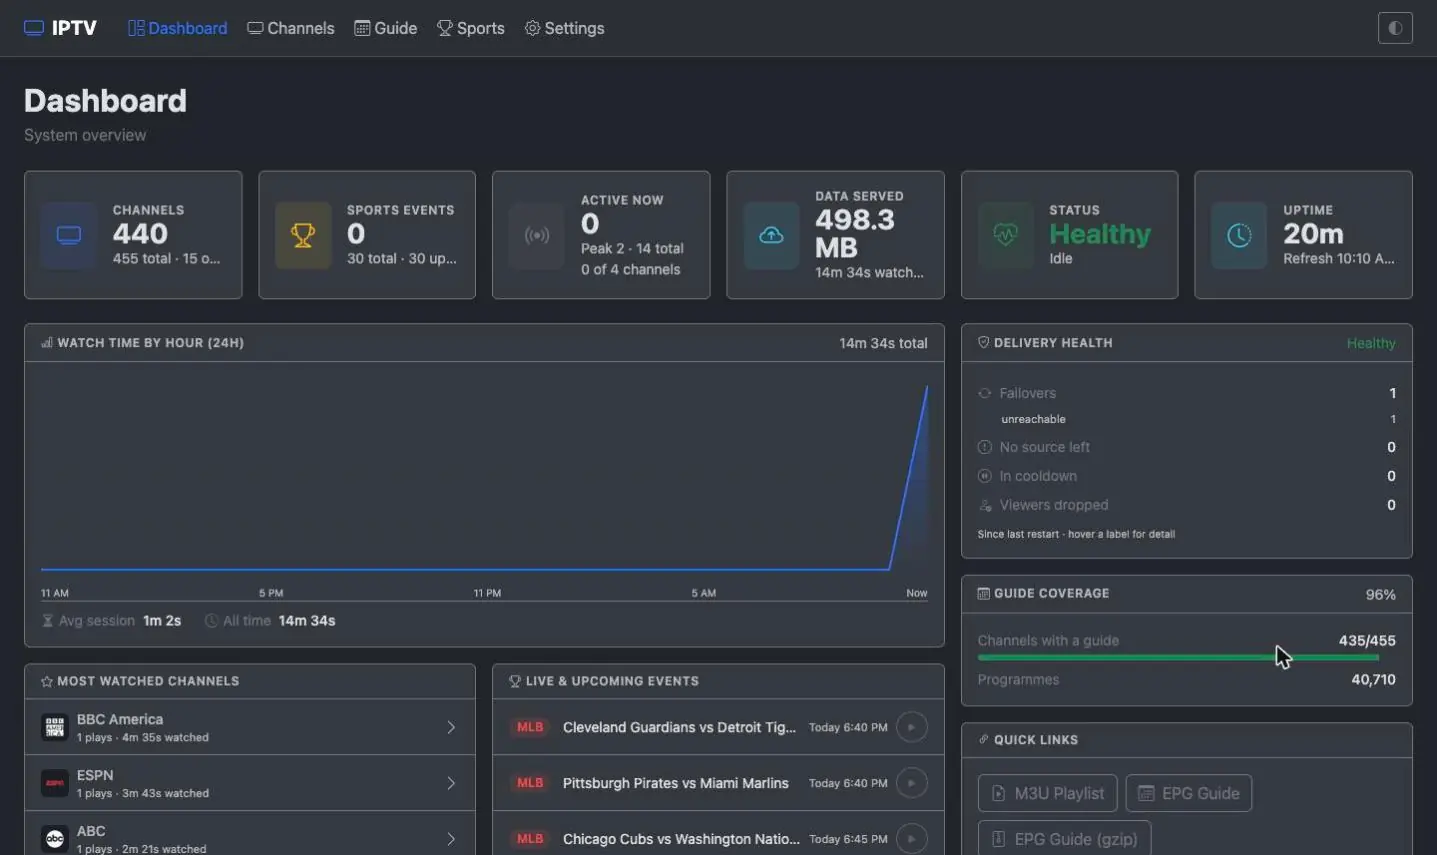Image resolution: width=1437 pixels, height=855 pixels.
Task: Click the BBC America channel logo
Action: [x=55, y=727]
